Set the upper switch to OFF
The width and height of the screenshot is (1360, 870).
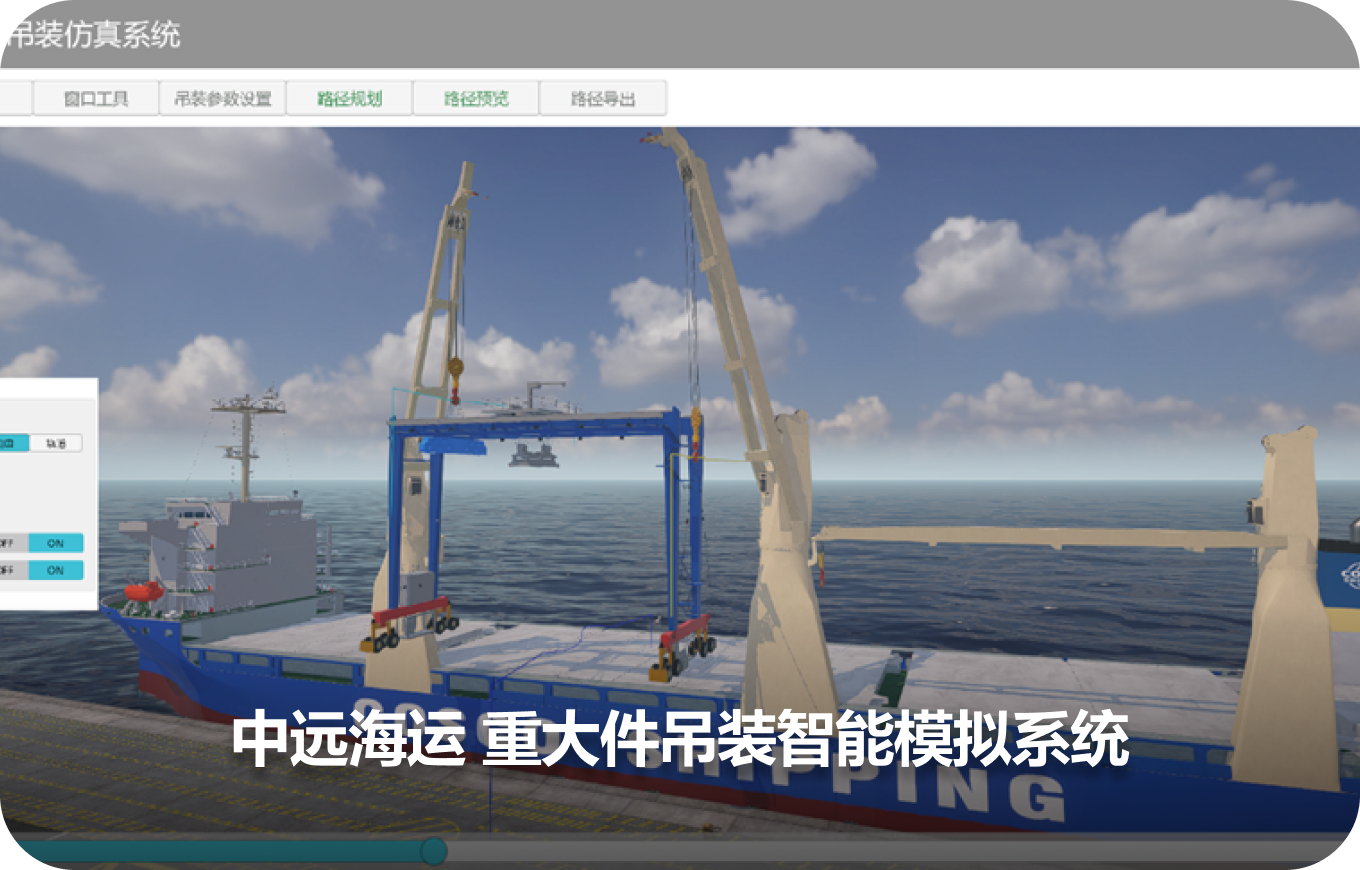click(10, 543)
